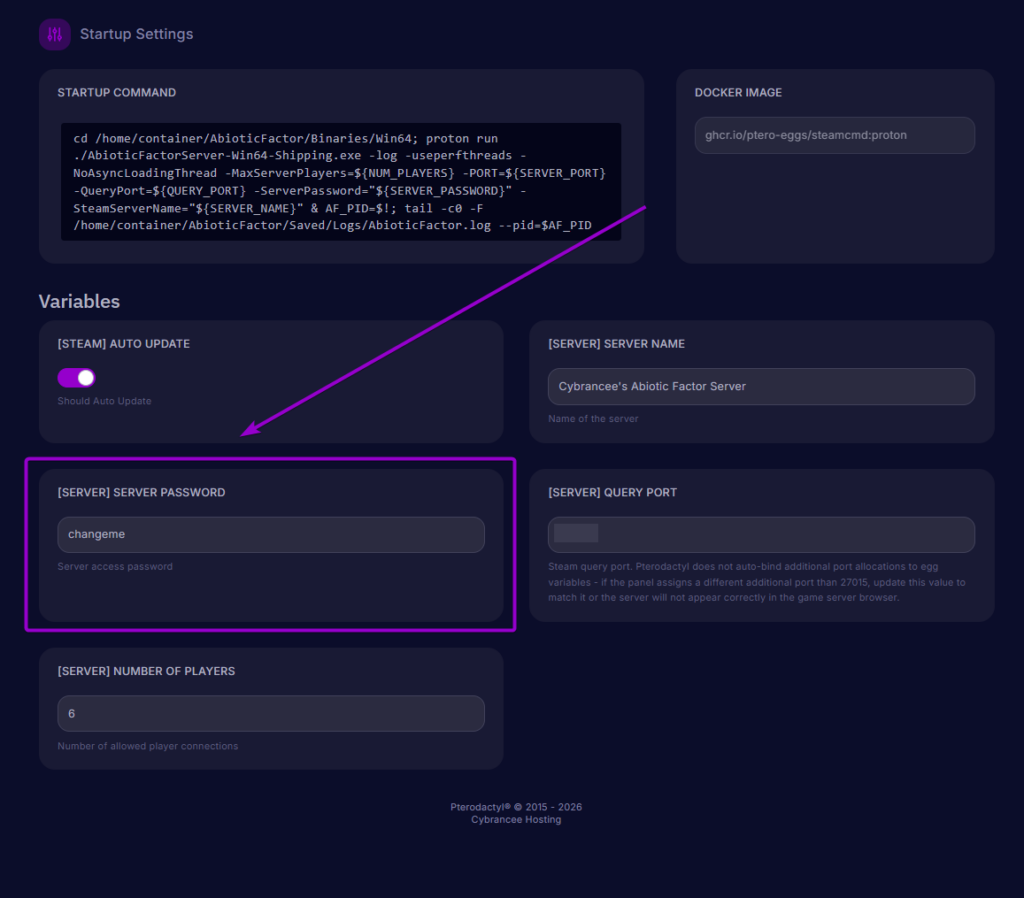The image size is (1024, 898).
Task: Click the "Startup Settings" heading text
Action: (136, 34)
